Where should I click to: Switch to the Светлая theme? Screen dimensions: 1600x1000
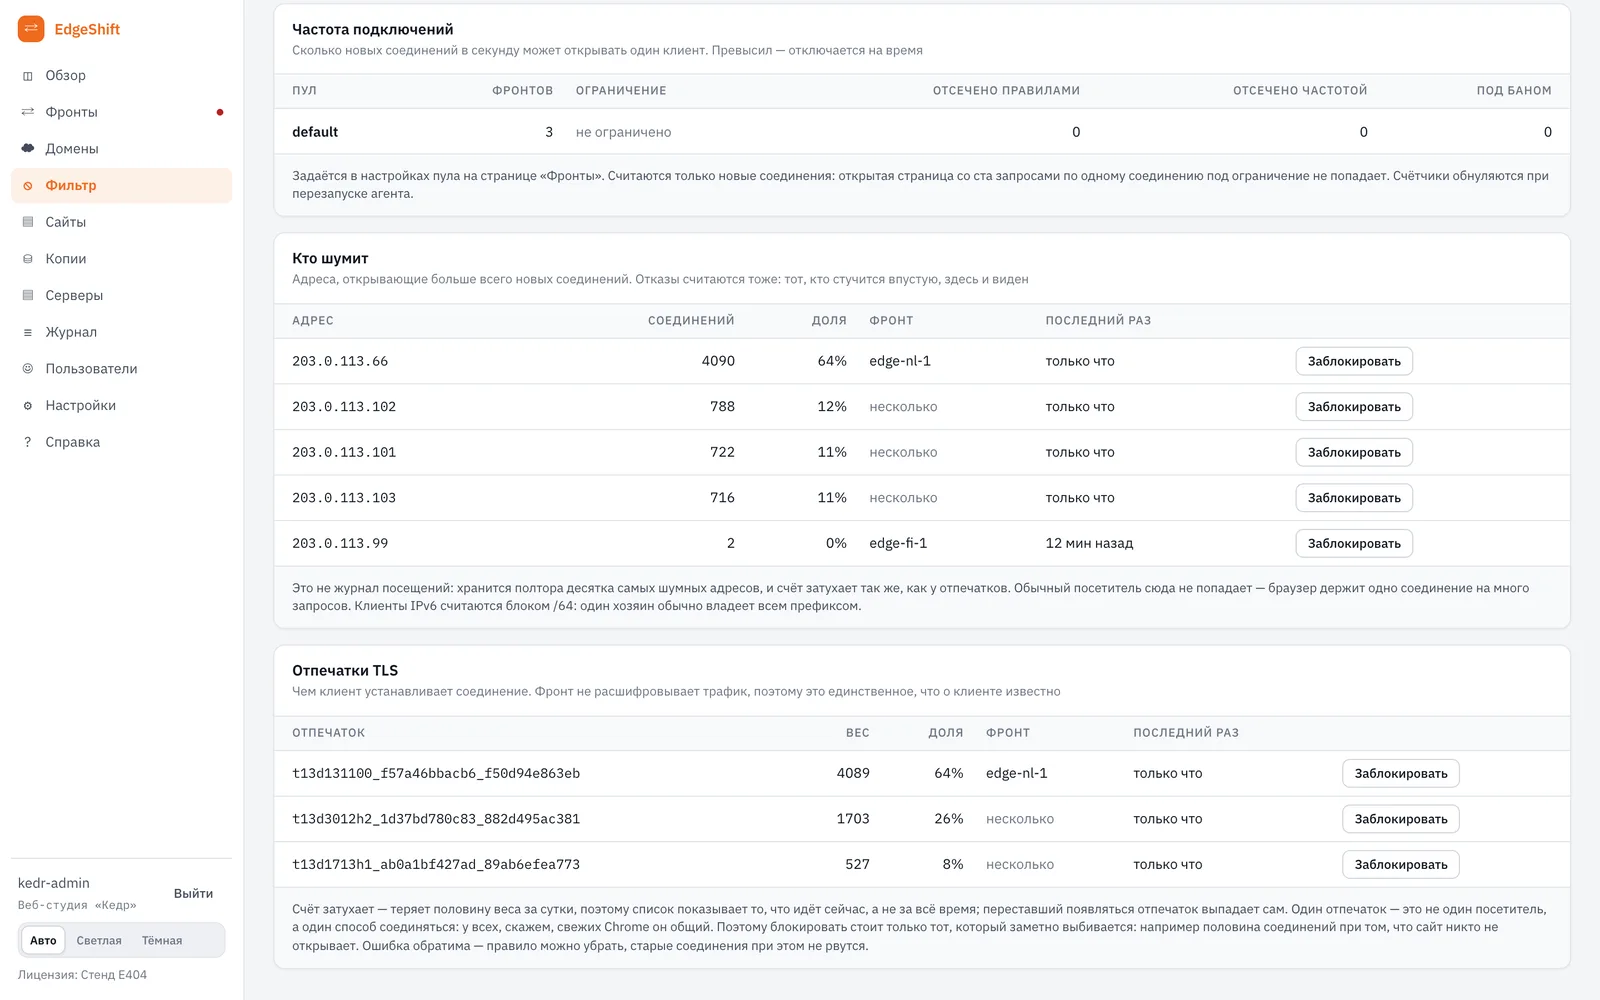pyautogui.click(x=99, y=940)
